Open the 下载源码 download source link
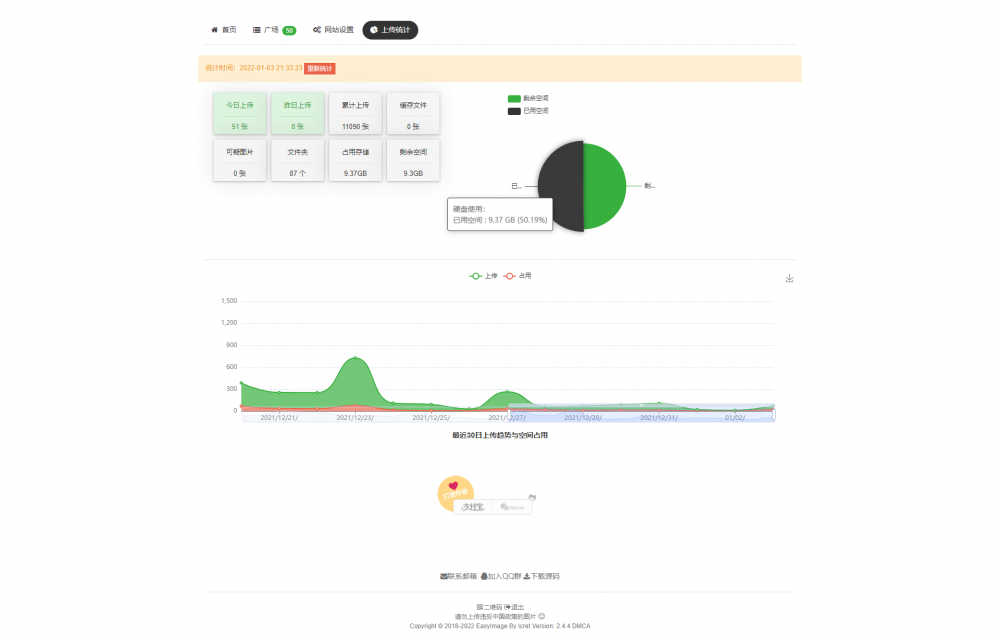The image size is (1000, 636). (x=541, y=576)
